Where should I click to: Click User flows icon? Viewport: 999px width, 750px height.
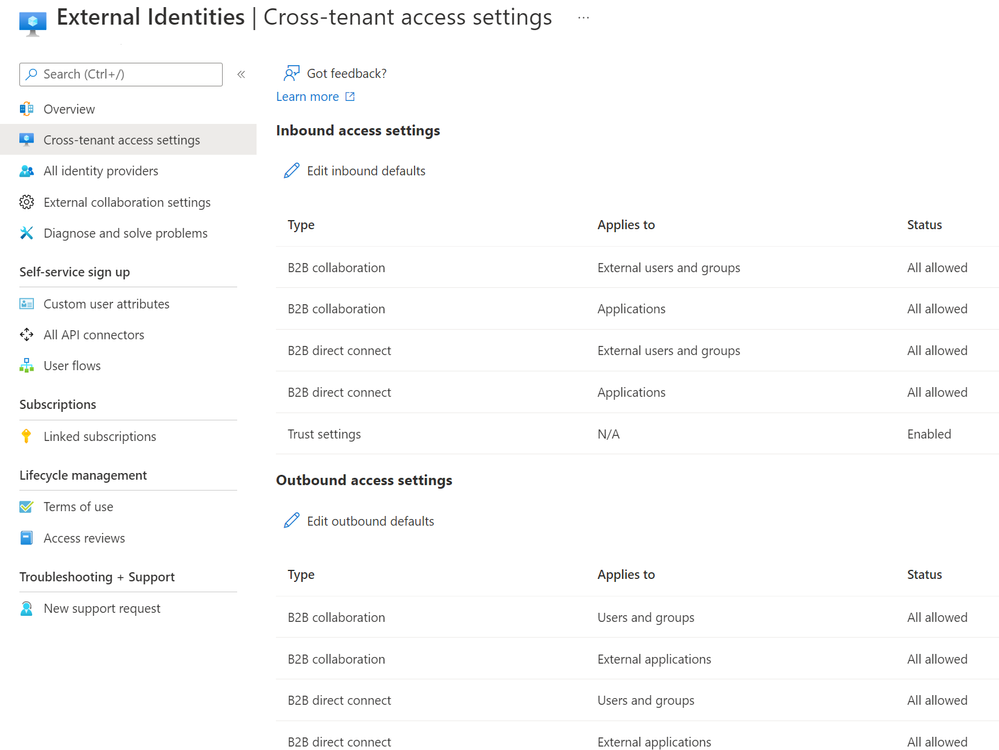[27, 365]
